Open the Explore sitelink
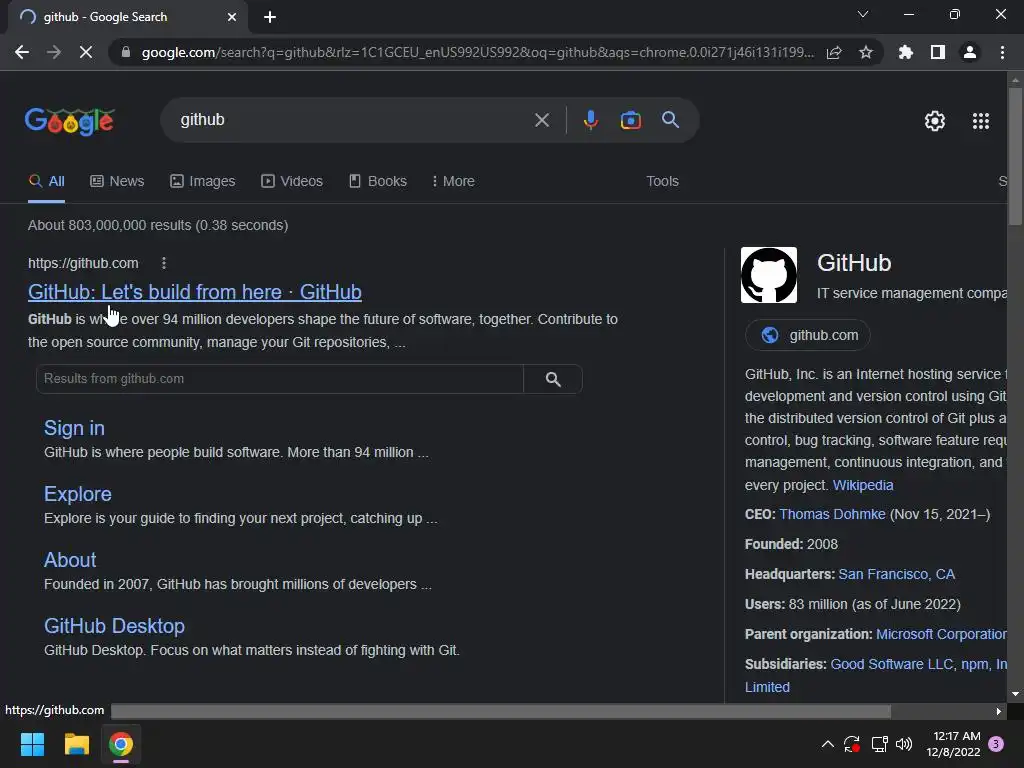 pos(78,494)
